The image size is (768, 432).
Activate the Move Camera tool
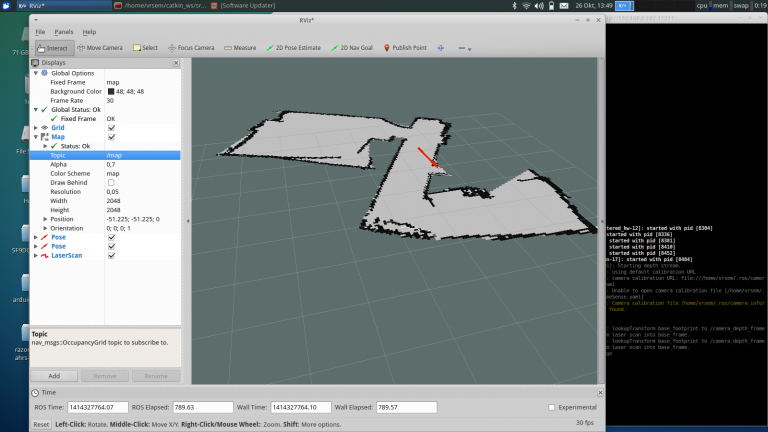(100, 48)
